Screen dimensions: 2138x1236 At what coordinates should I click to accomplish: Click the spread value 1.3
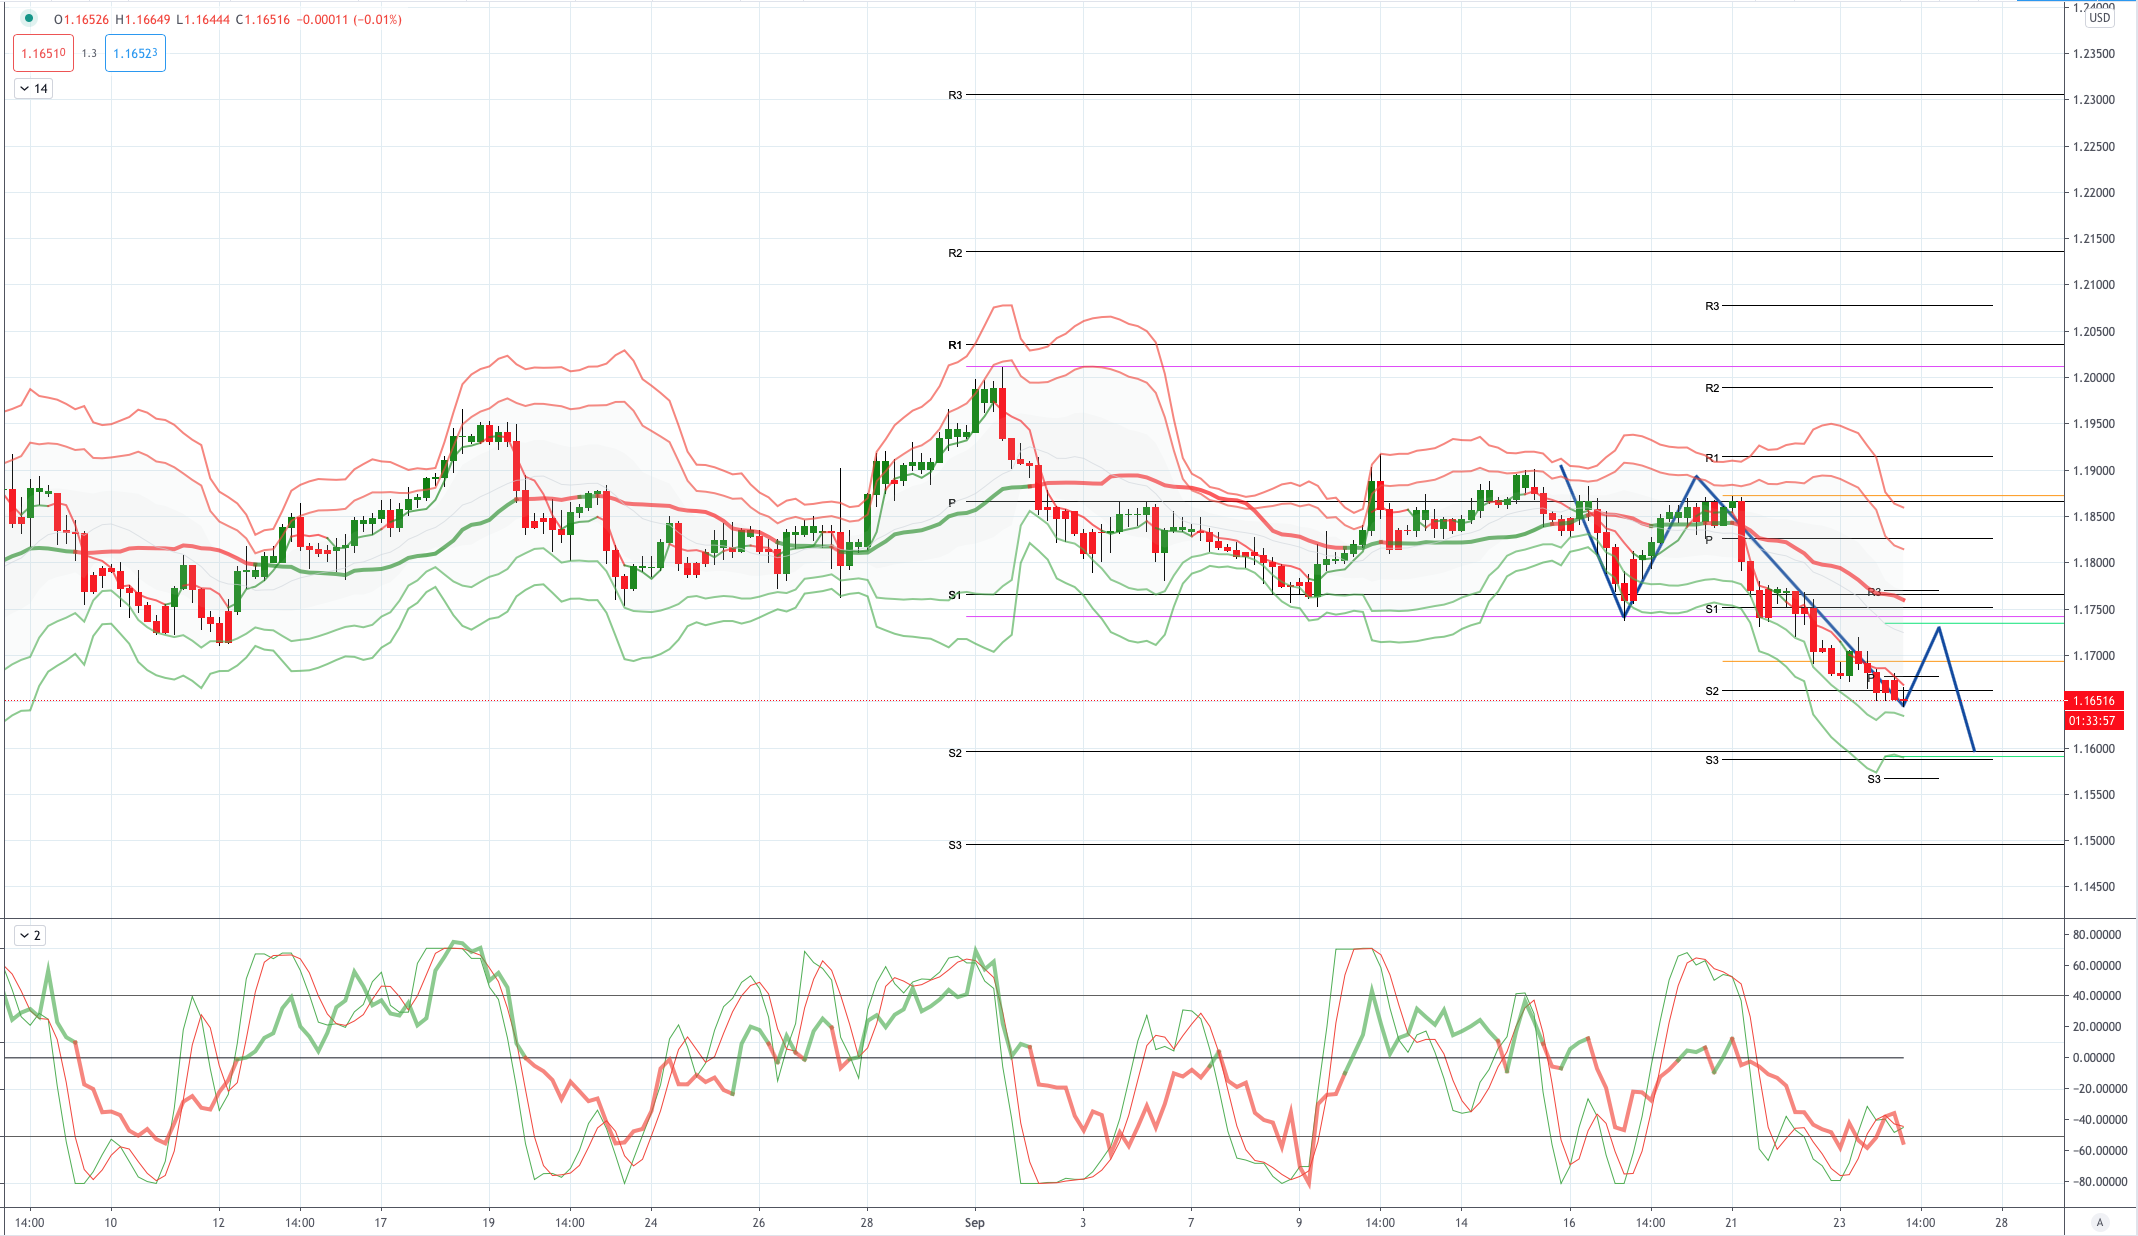coord(89,54)
